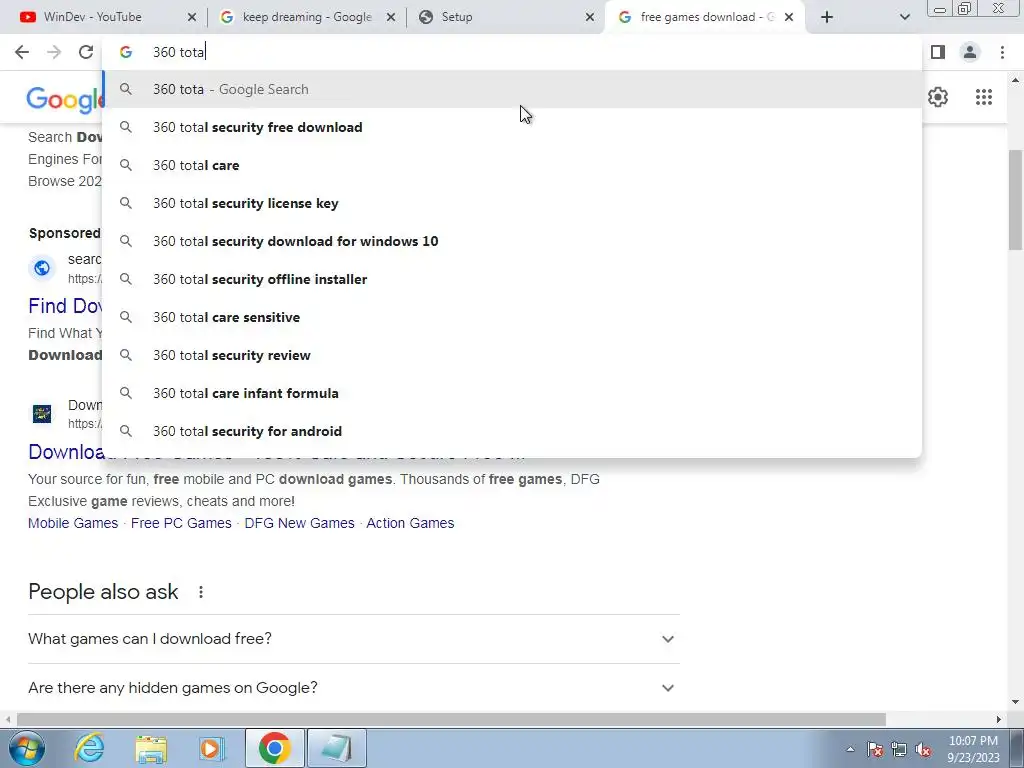Close the WinDev - YouTube tab
Screen dimensions: 1024x768
point(191,17)
